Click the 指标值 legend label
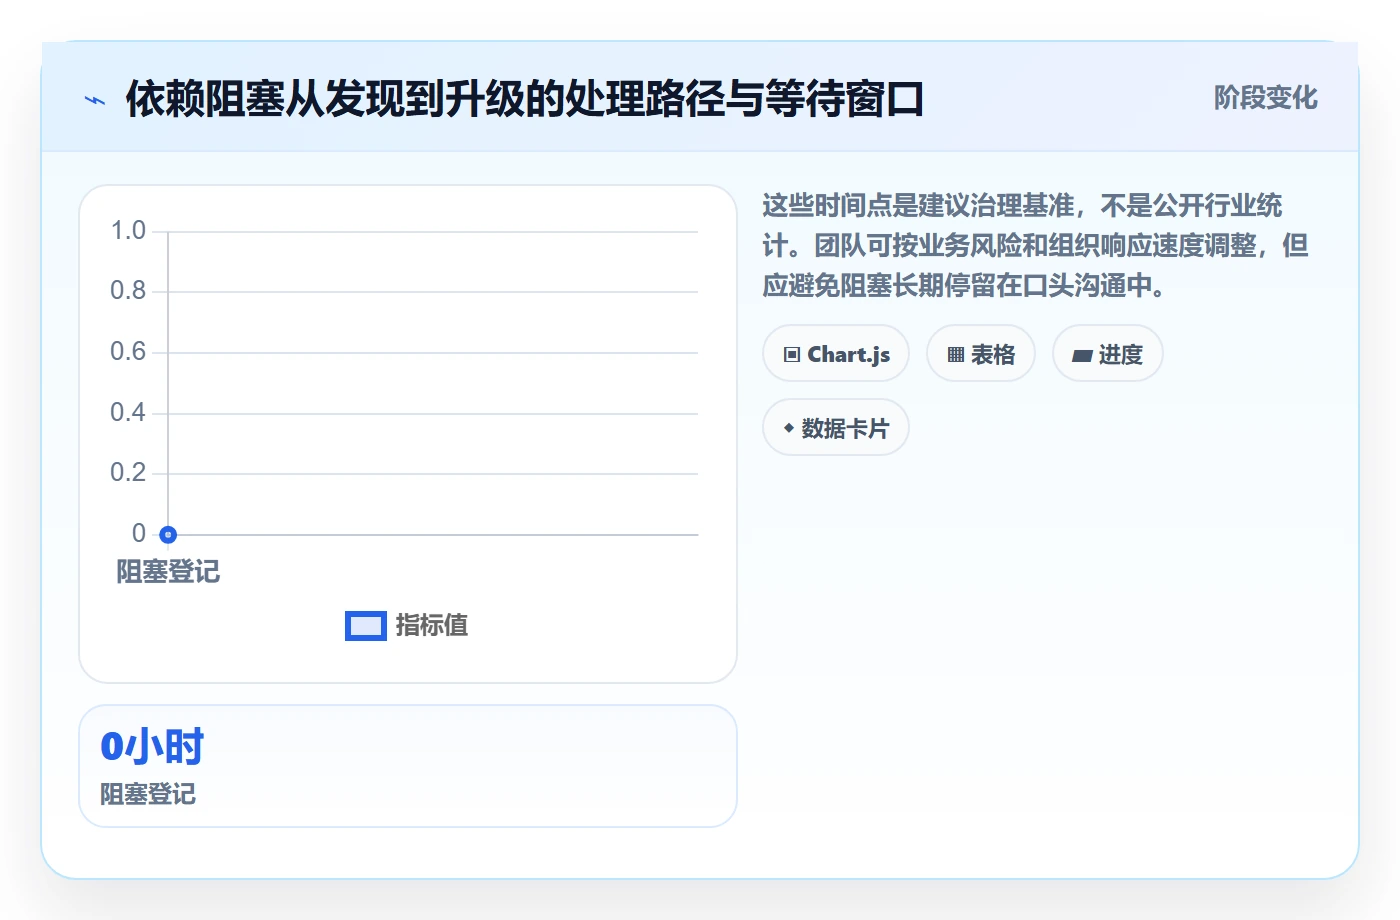The image size is (1400, 920). [x=432, y=626]
